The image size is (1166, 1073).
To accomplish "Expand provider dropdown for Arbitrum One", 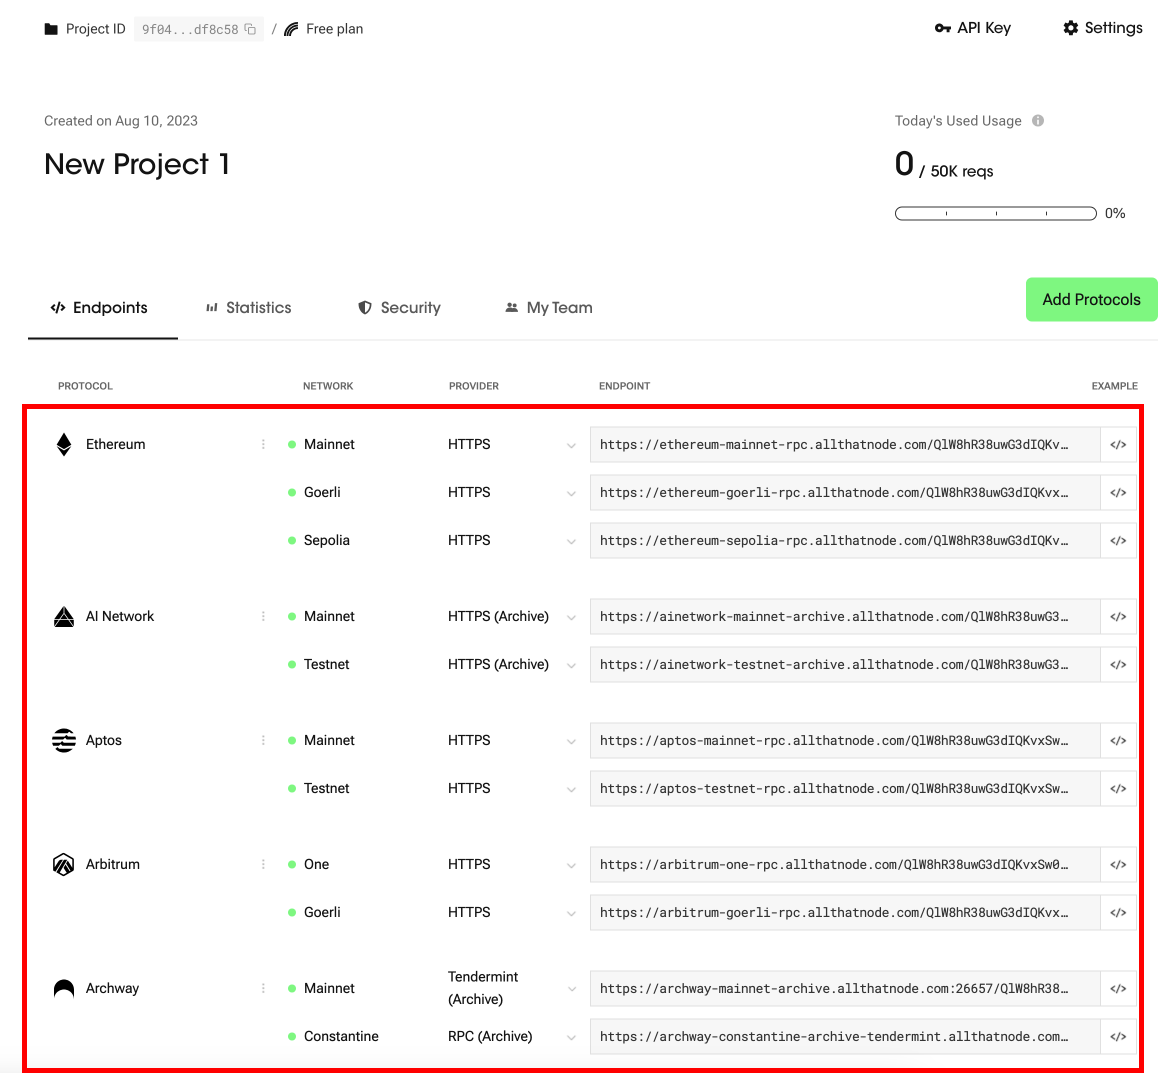I will click(x=571, y=866).
